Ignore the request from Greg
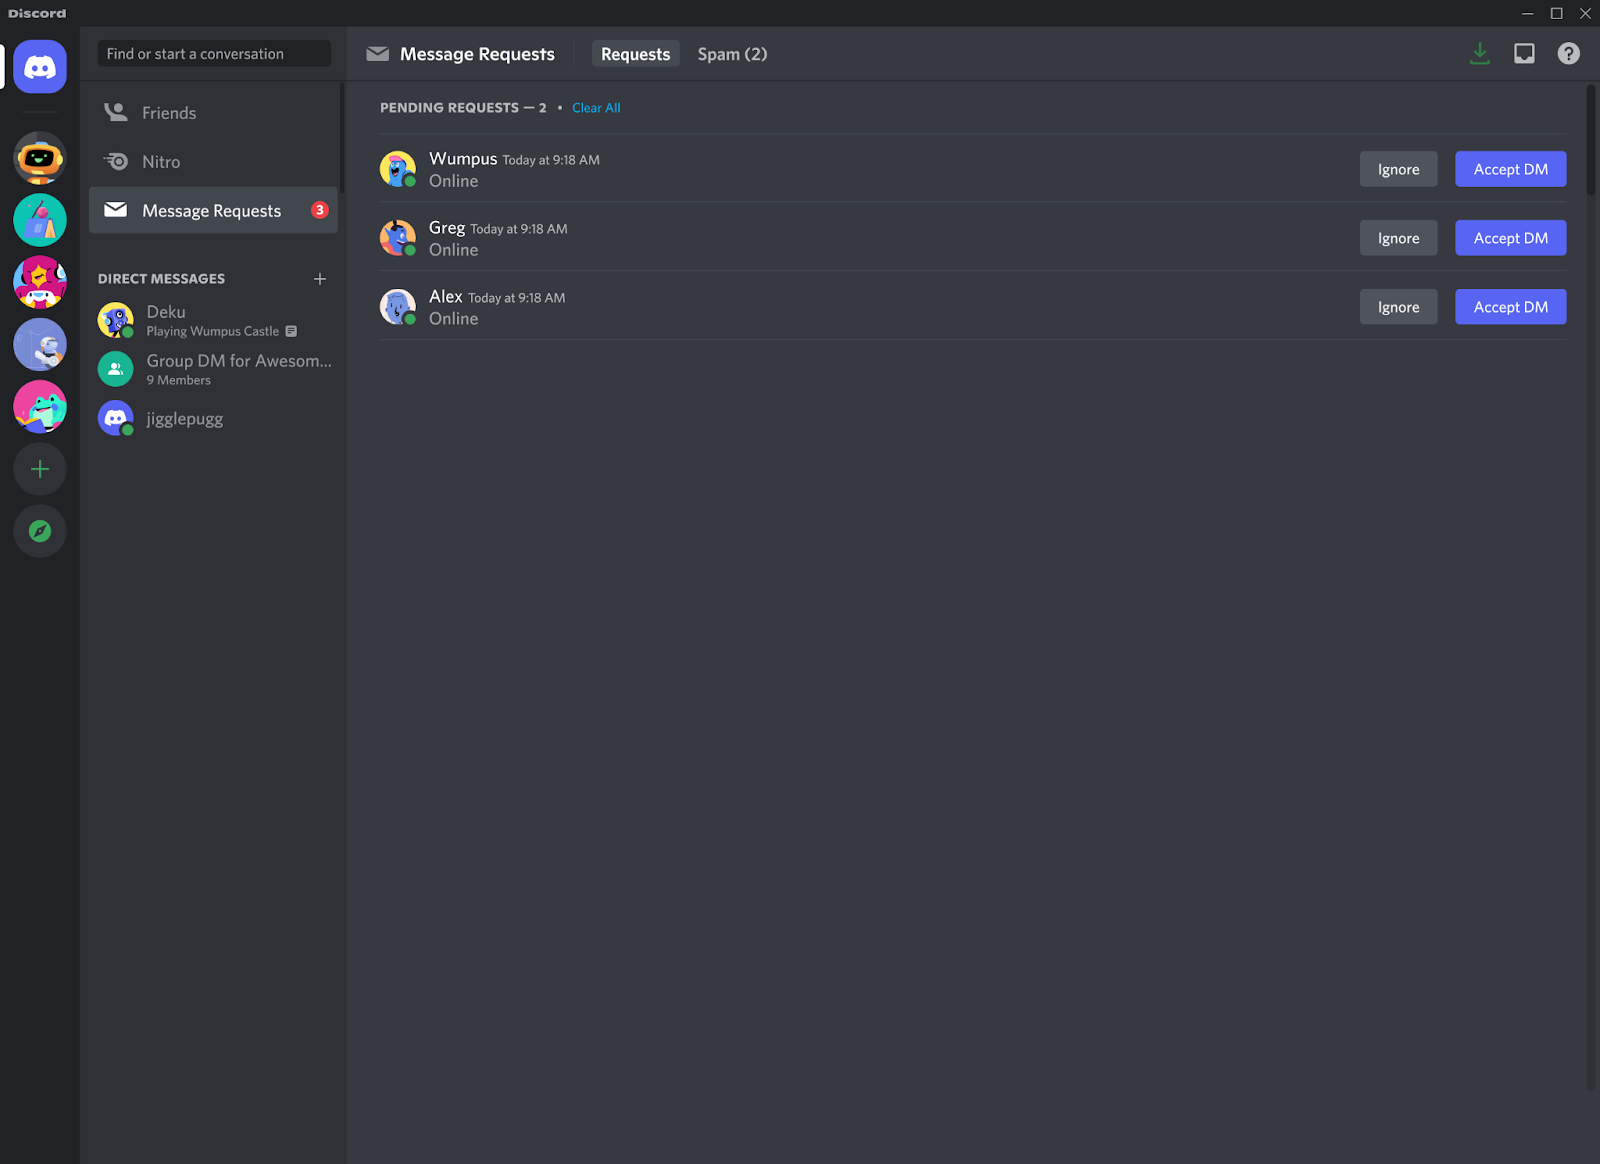Screen dimensions: 1600x1164 coord(1398,238)
